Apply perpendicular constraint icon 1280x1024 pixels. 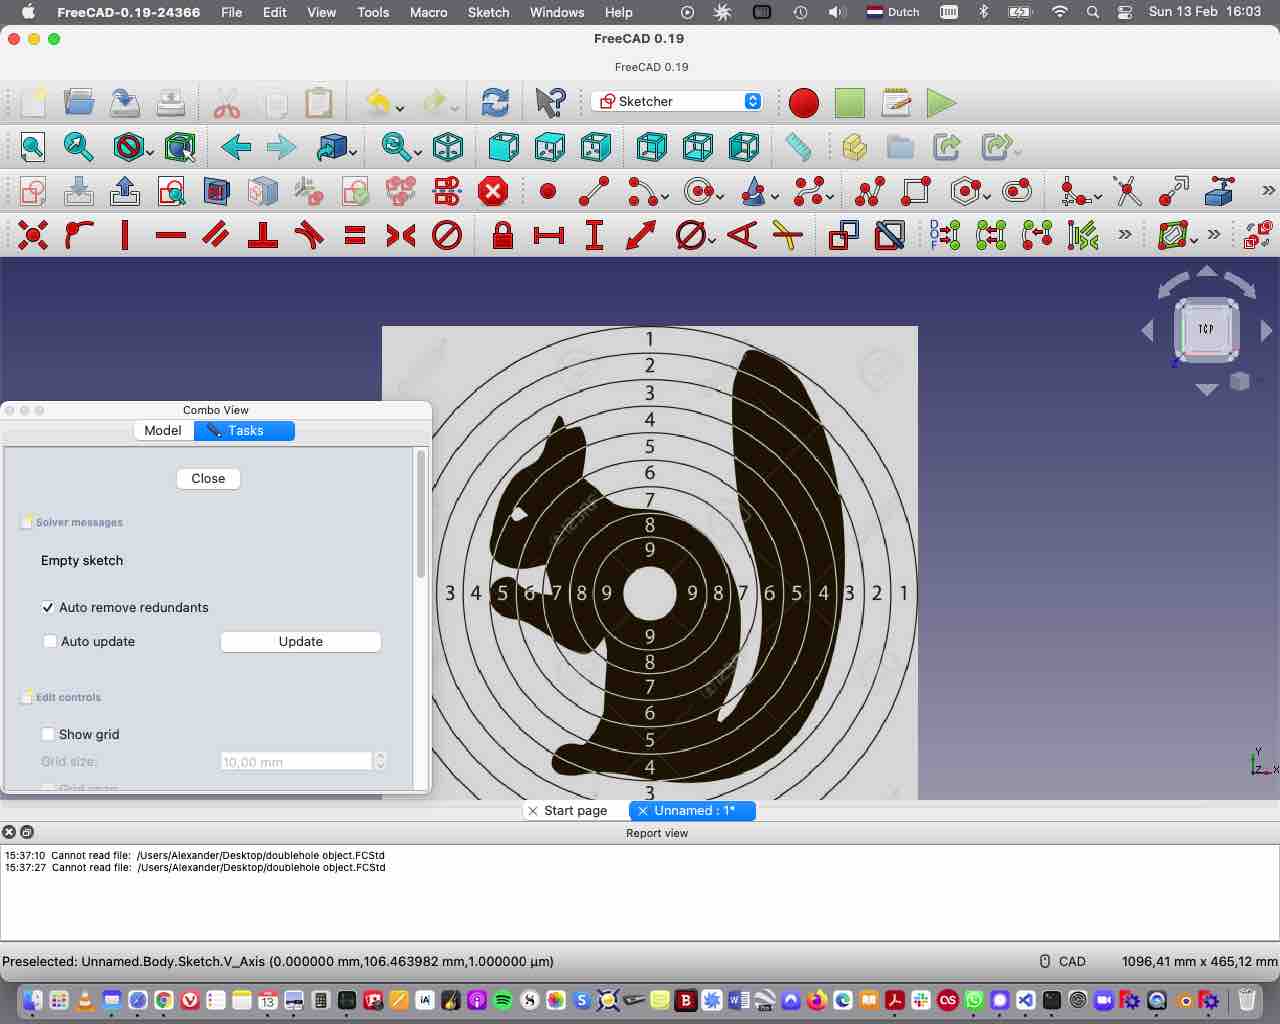tap(262, 236)
